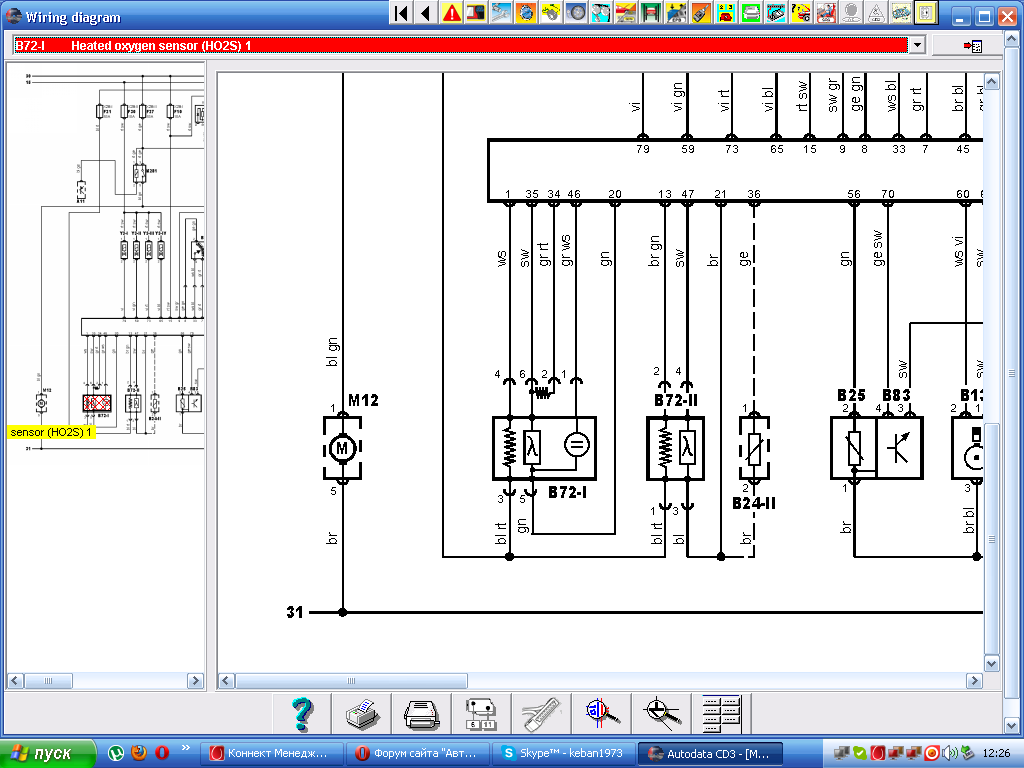This screenshot has height=768, width=1024.
Task: Open the component list grid icon
Action: click(721, 714)
